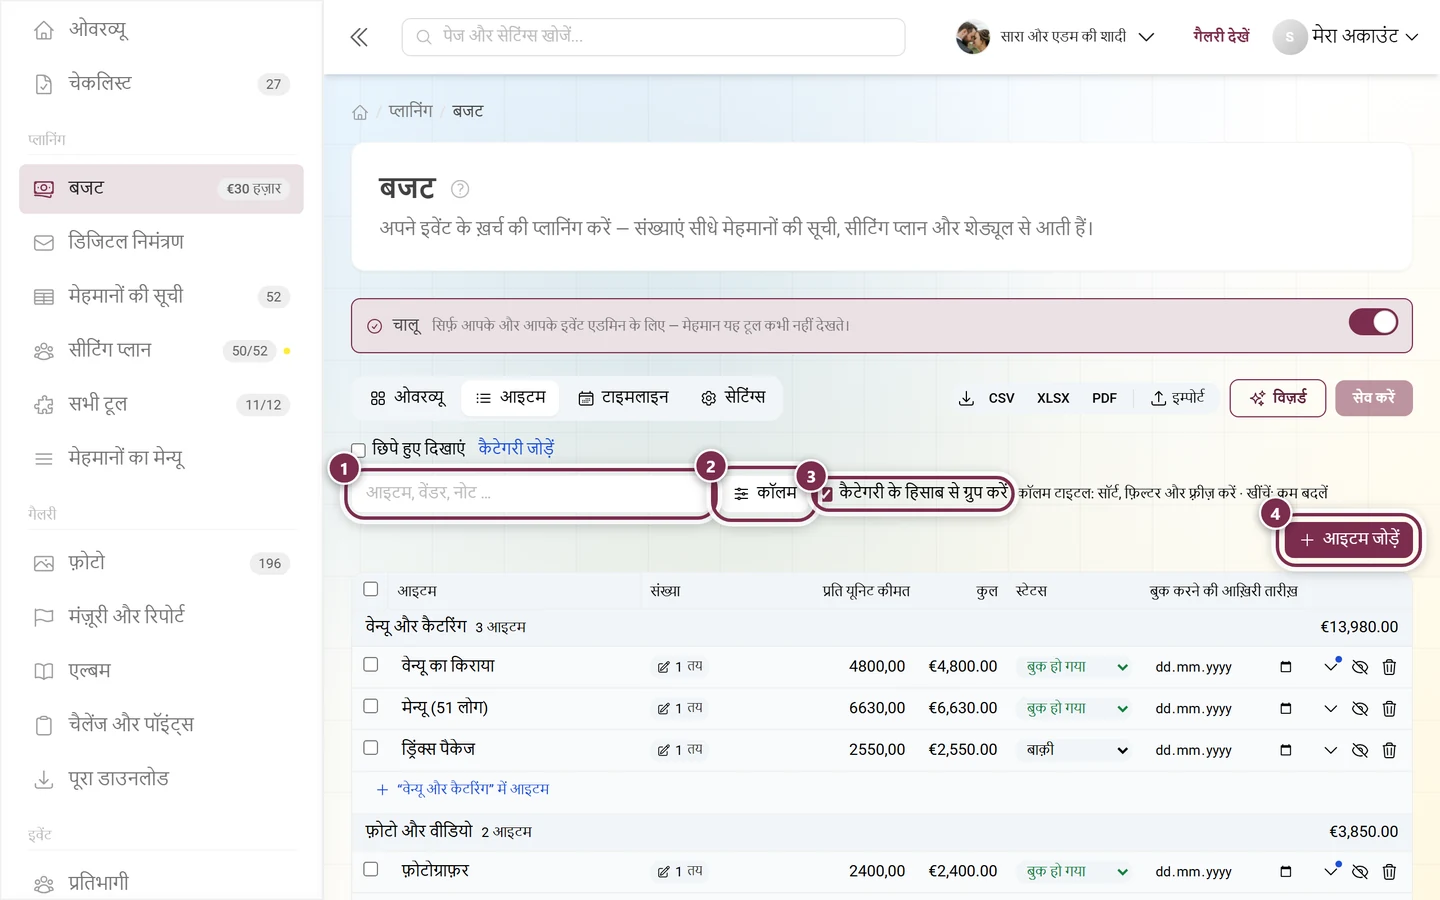The height and width of the screenshot is (900, 1440).
Task: Collapse the sidebar with the double-chevron icon
Action: click(359, 37)
